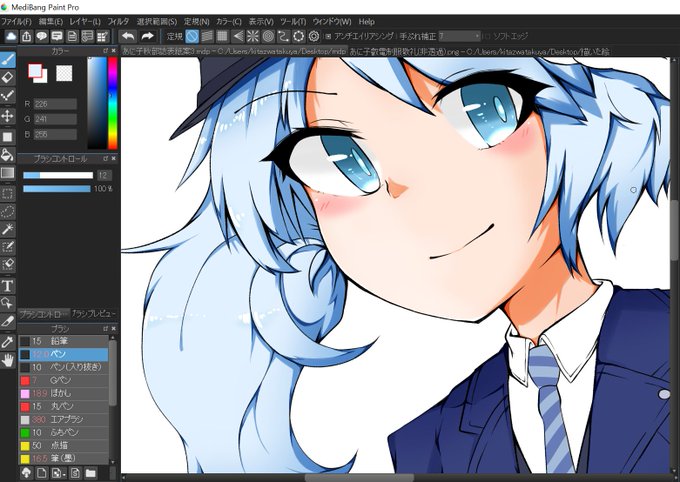
Task: Click the rainbow hue slider strip
Action: tap(113, 103)
